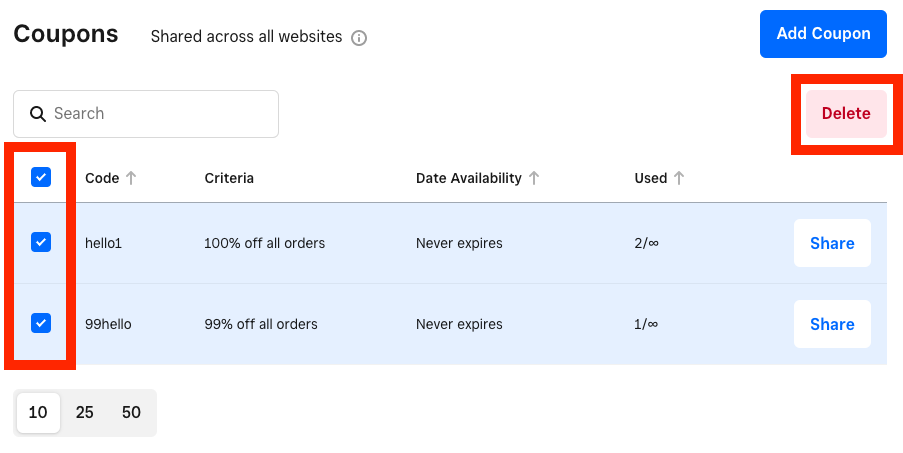The height and width of the screenshot is (453, 903).
Task: Show 25 coupons per page
Action: click(85, 412)
